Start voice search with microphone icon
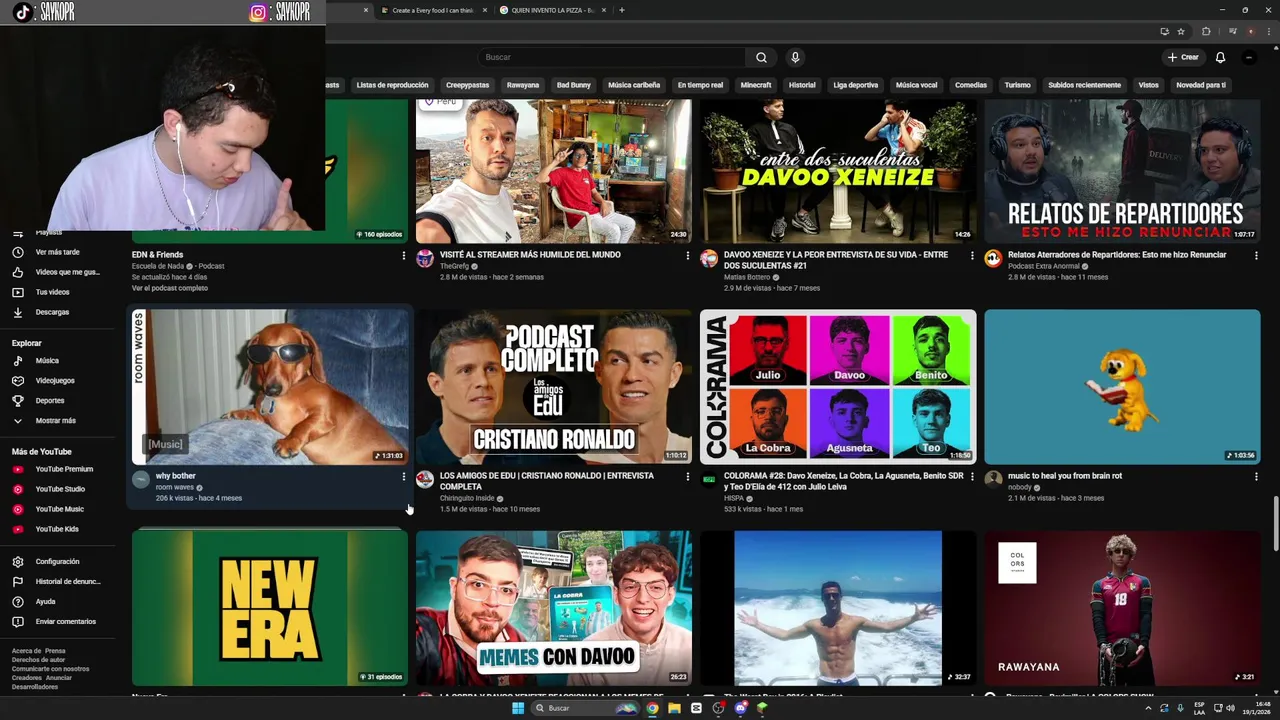Screen dimensions: 1280x720 [795, 57]
